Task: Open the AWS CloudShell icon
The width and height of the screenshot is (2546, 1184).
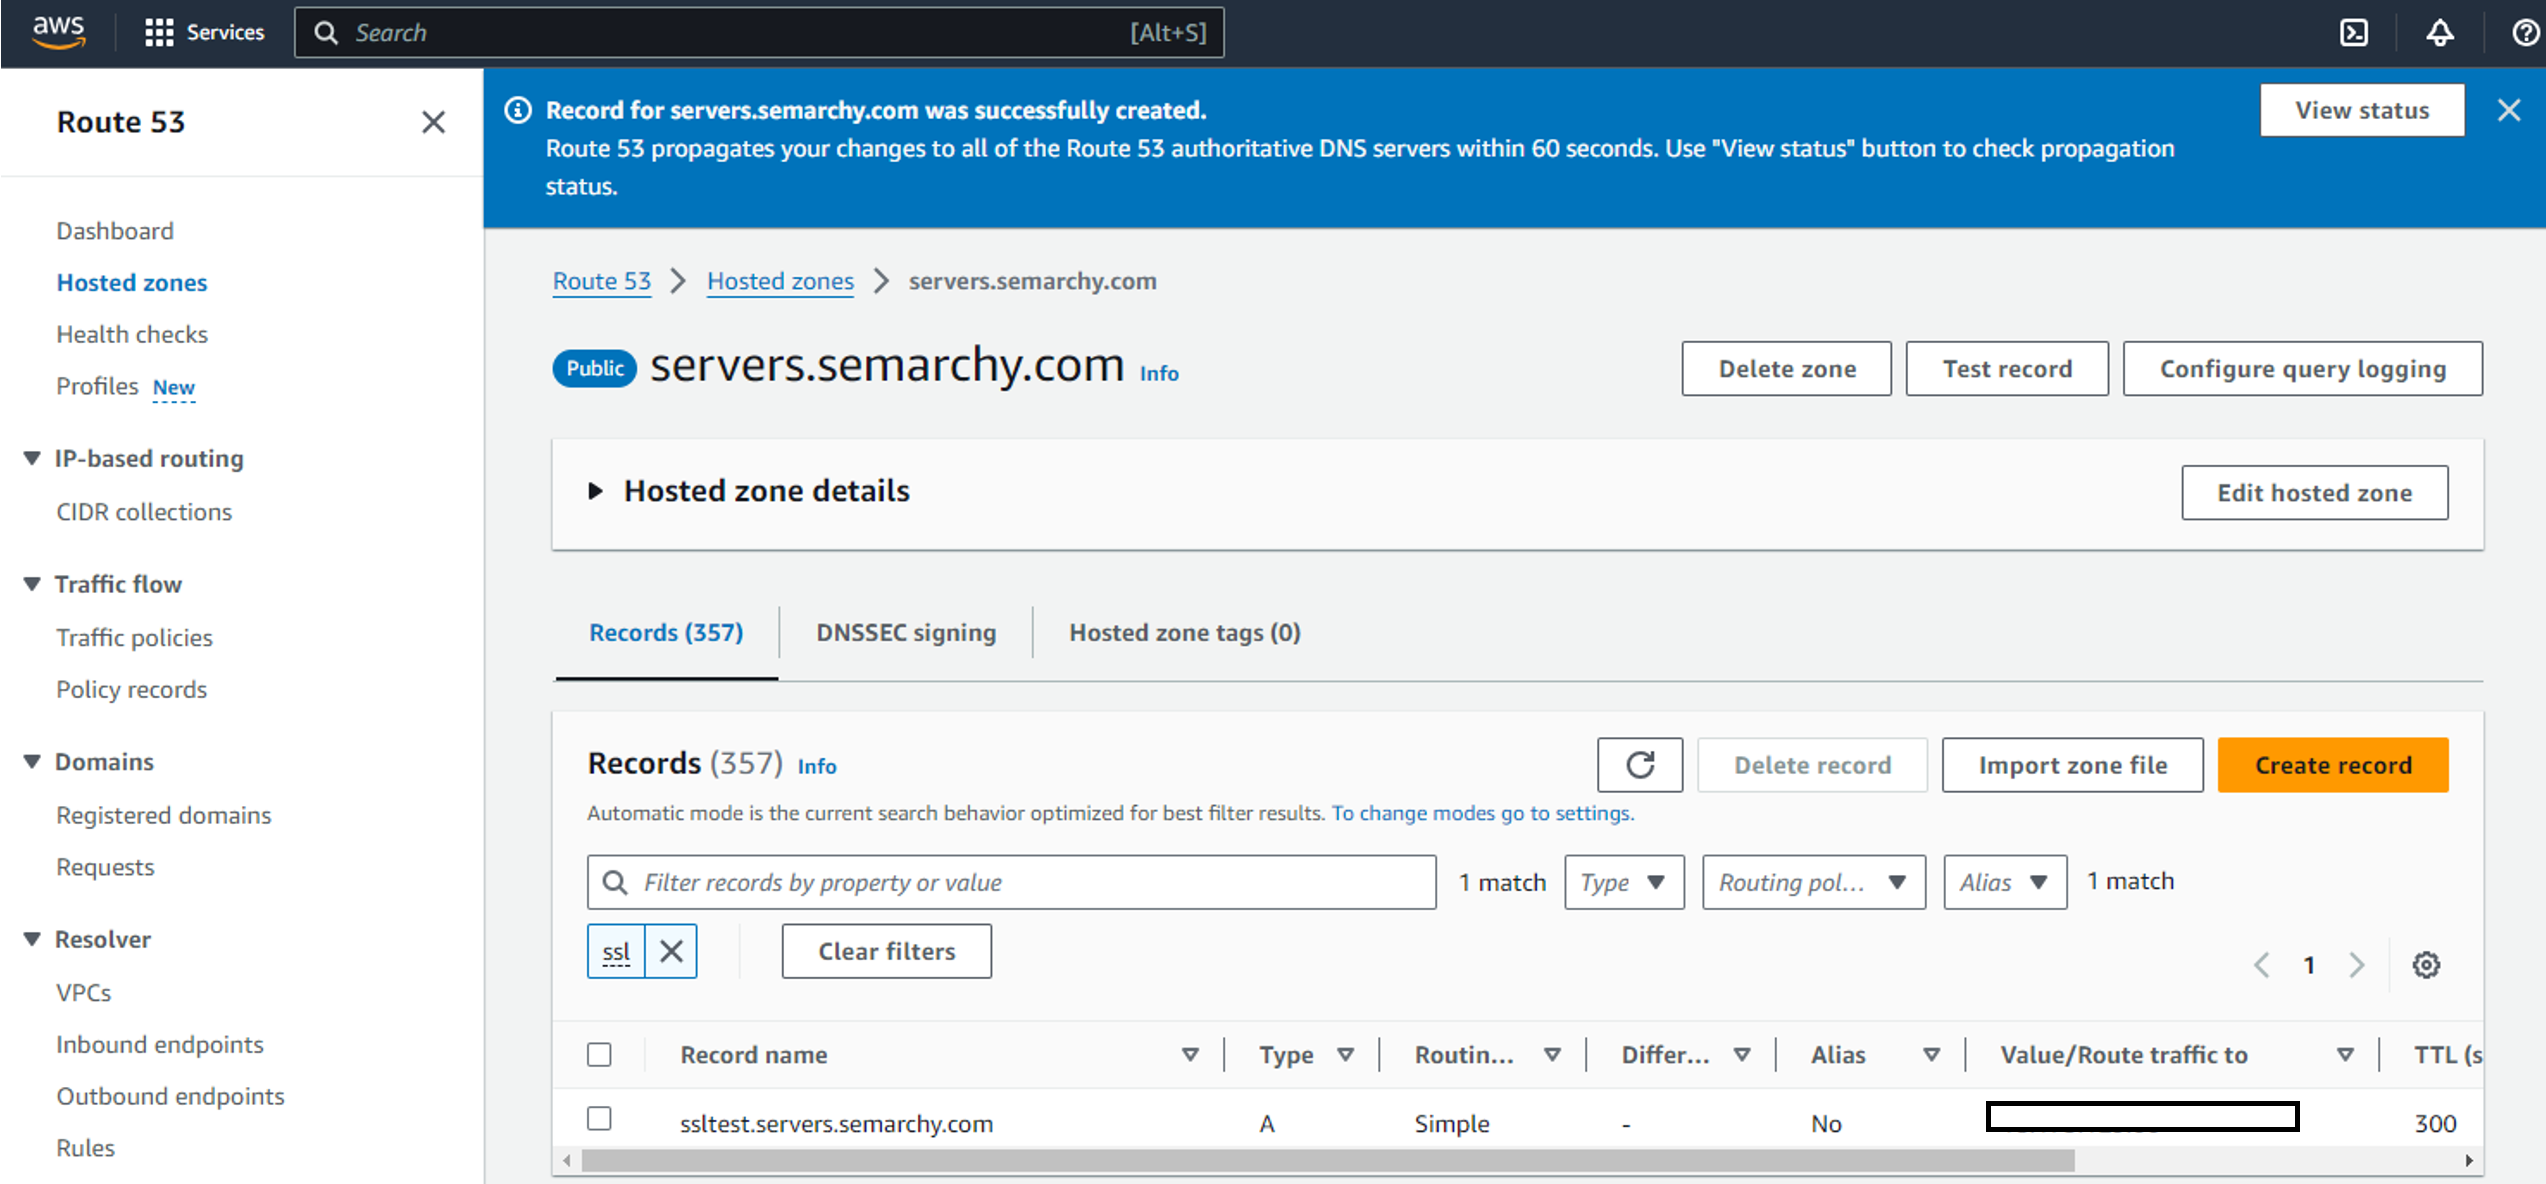Action: click(x=2354, y=33)
